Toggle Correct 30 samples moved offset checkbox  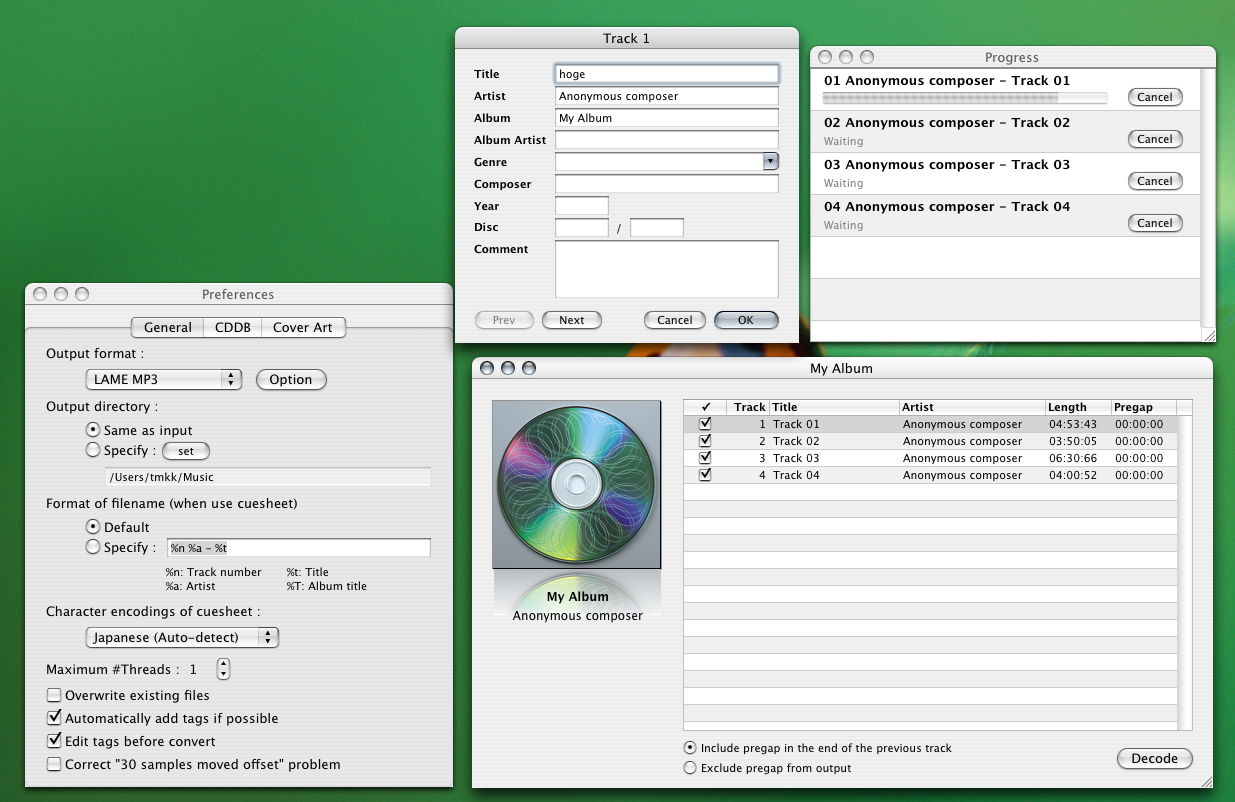[x=54, y=764]
